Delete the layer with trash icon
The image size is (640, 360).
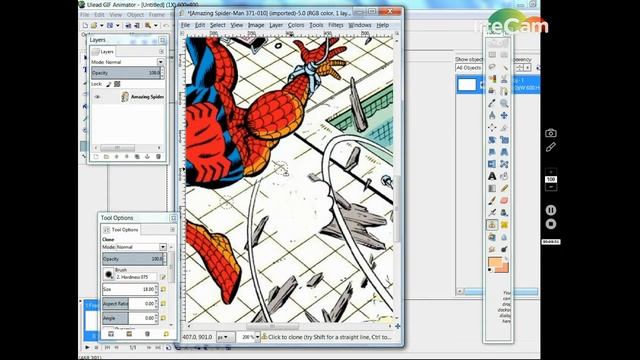[158, 157]
